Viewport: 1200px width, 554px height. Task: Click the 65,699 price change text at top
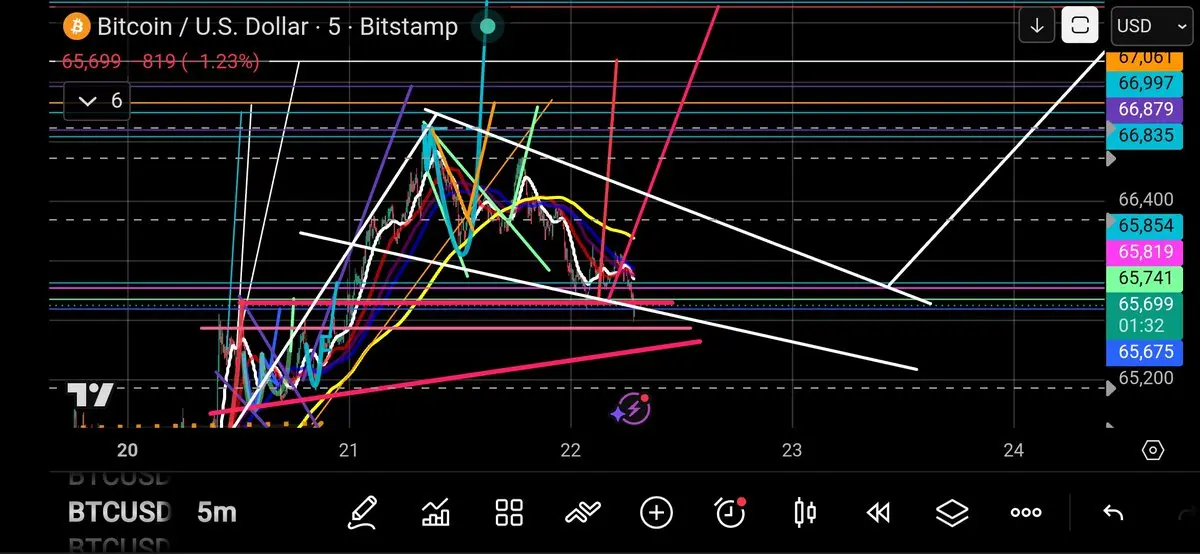tap(161, 62)
